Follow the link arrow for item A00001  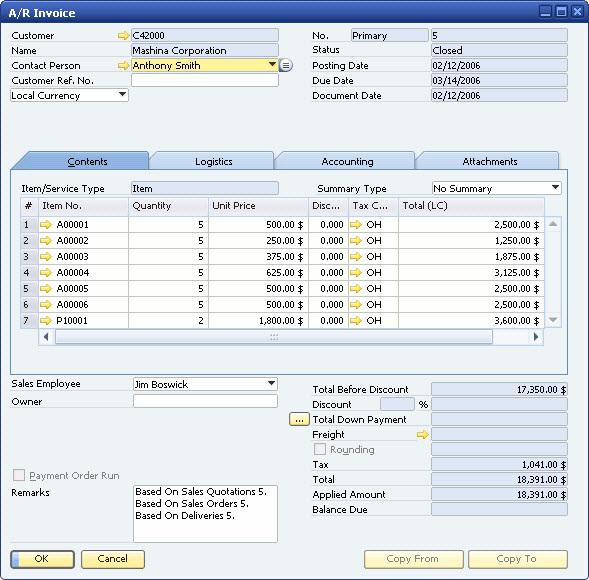46,225
